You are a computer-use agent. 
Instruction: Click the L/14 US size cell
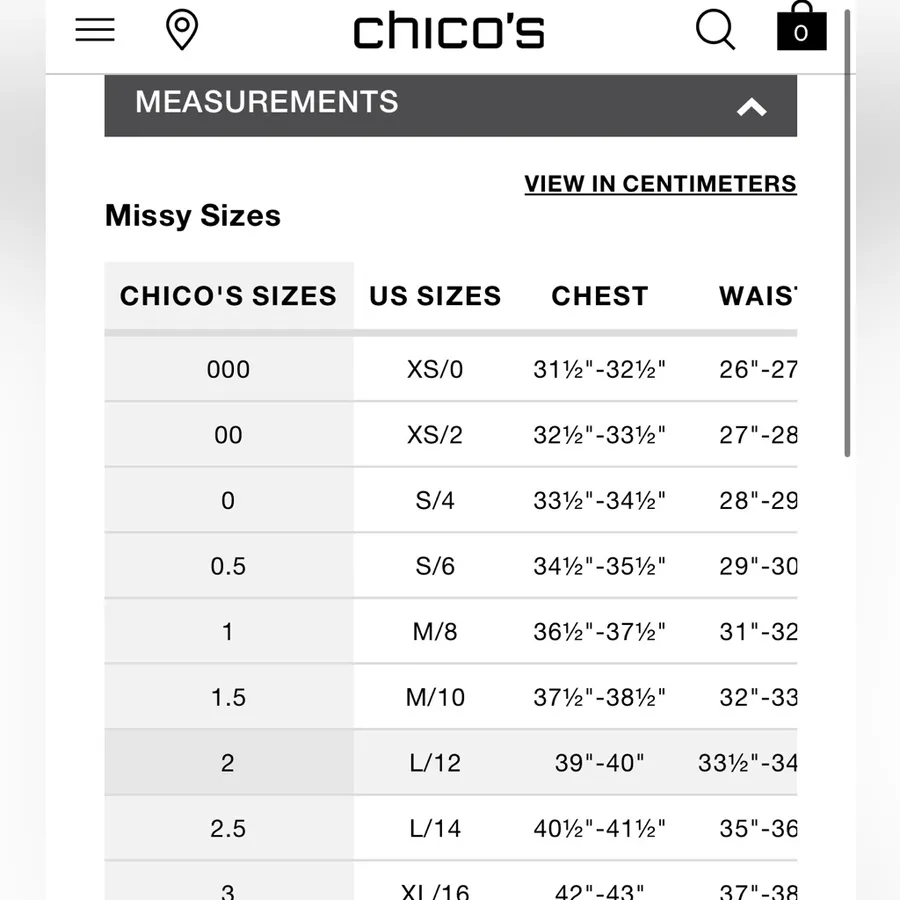(x=435, y=828)
